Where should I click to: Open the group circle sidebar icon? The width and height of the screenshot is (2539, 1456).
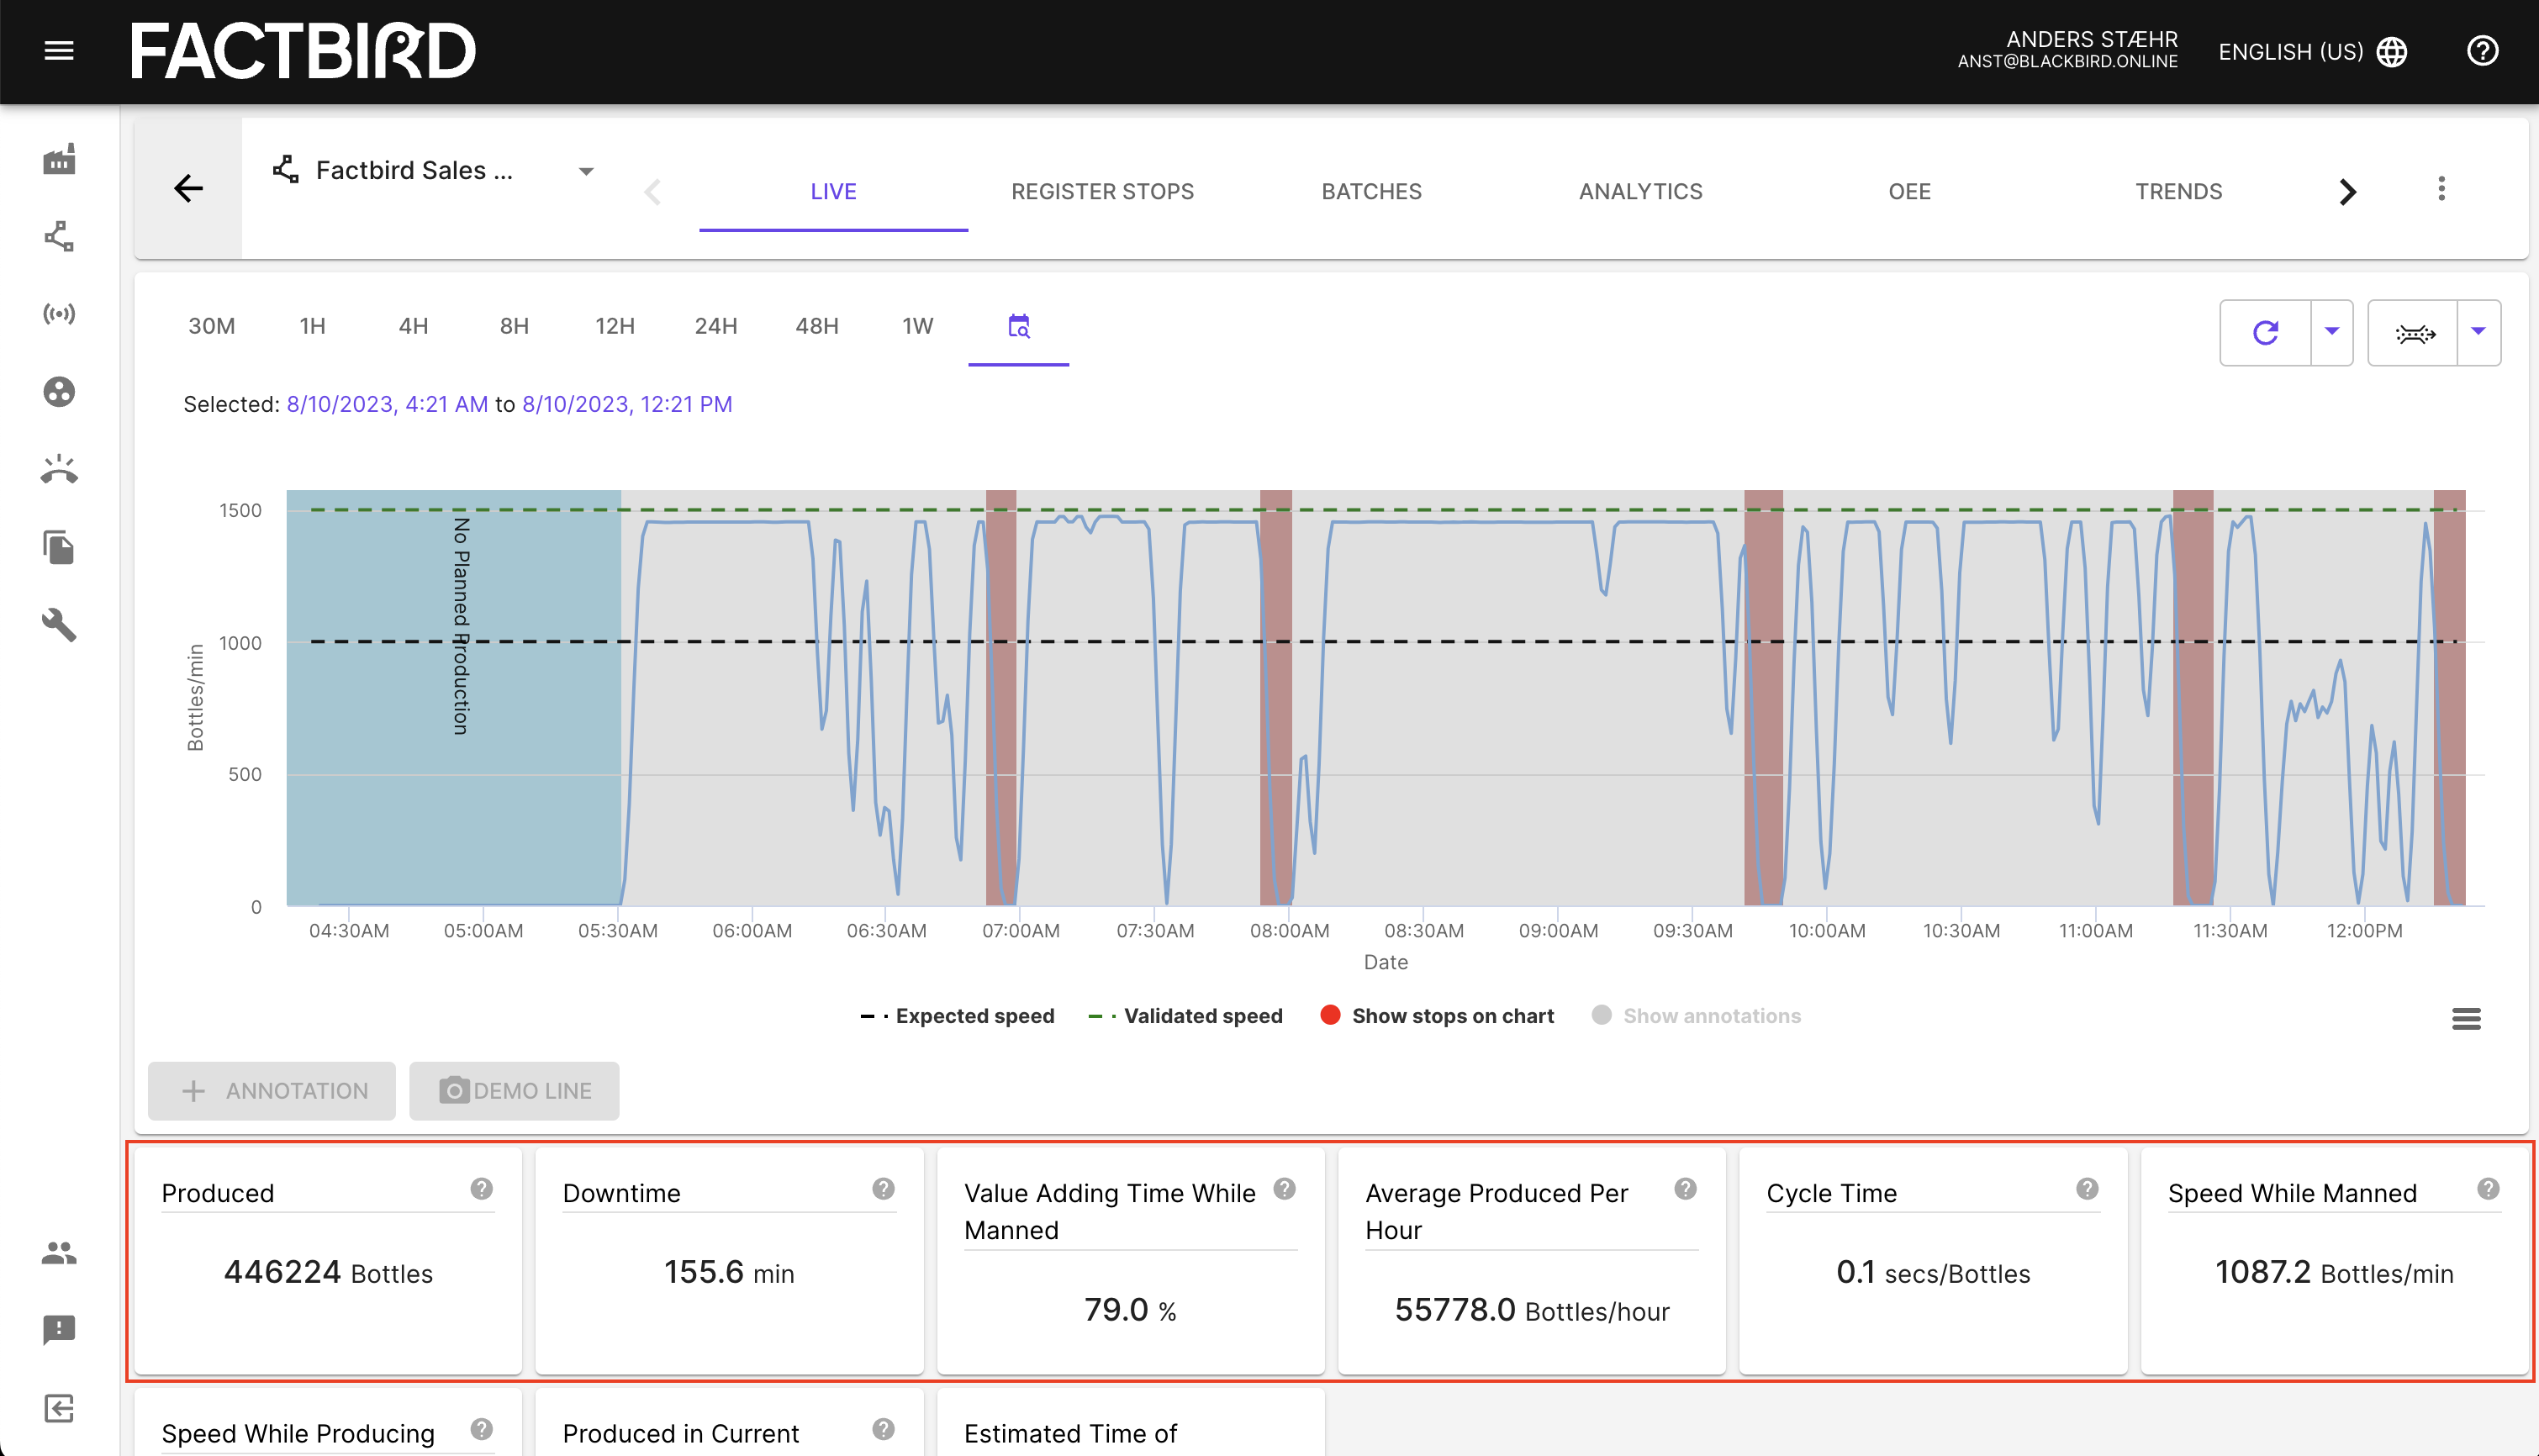click(59, 392)
